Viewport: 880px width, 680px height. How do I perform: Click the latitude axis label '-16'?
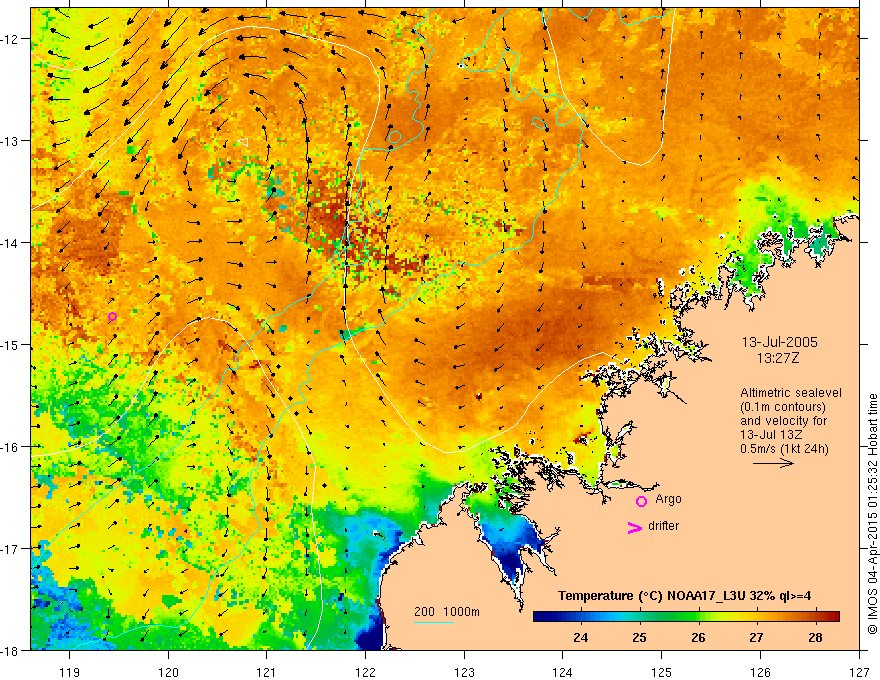pos(10,447)
